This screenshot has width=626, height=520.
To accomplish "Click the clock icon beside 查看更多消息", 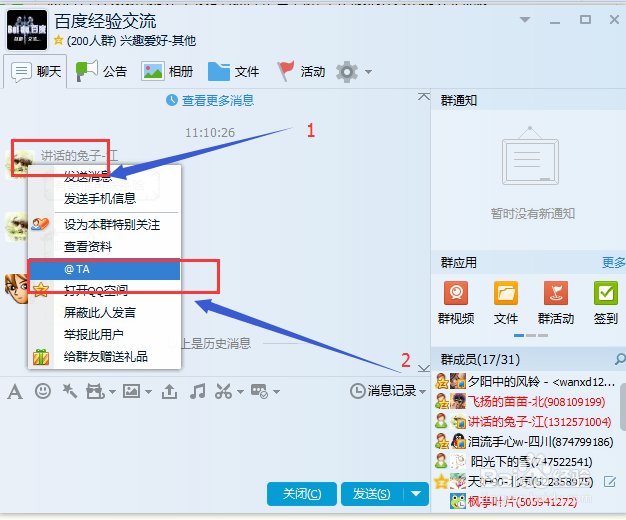I will [172, 100].
